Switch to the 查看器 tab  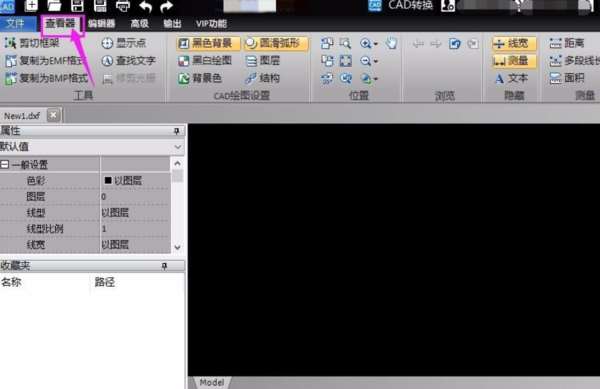pos(60,24)
